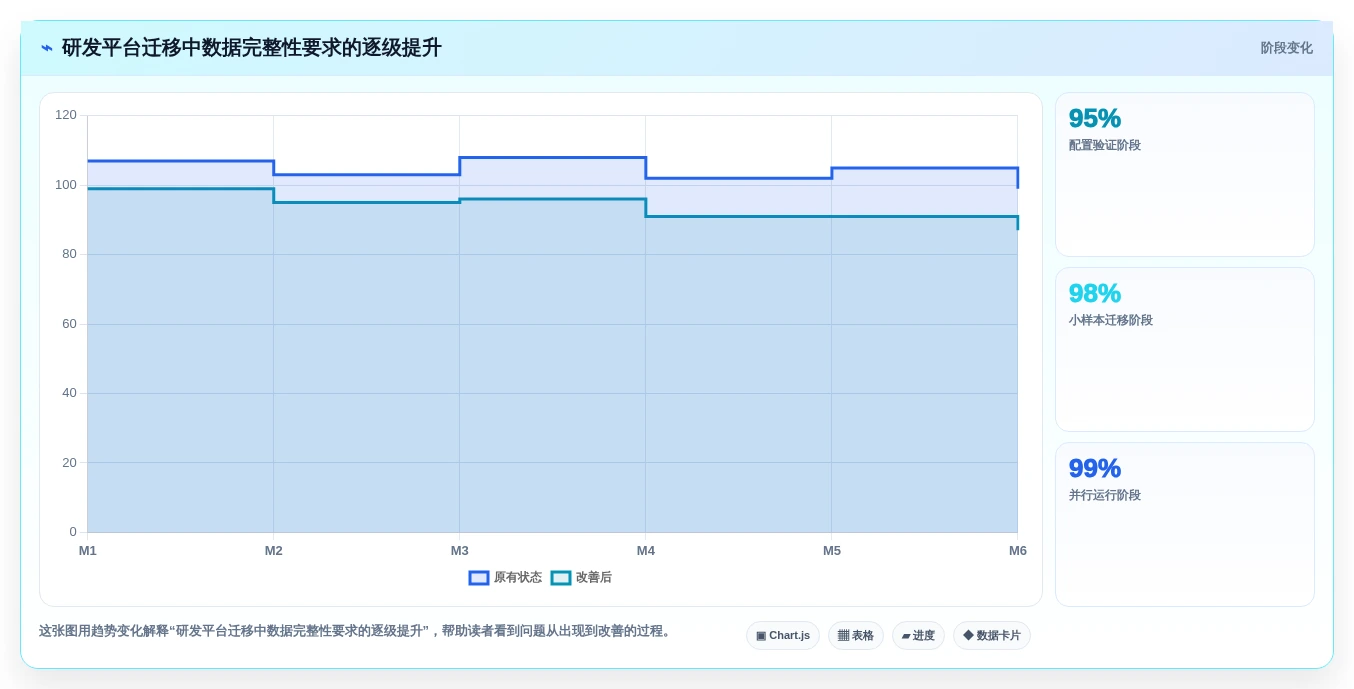Image resolution: width=1354 pixels, height=689 pixels.
Task: Click the M3 x-axis label
Action: [x=460, y=551]
